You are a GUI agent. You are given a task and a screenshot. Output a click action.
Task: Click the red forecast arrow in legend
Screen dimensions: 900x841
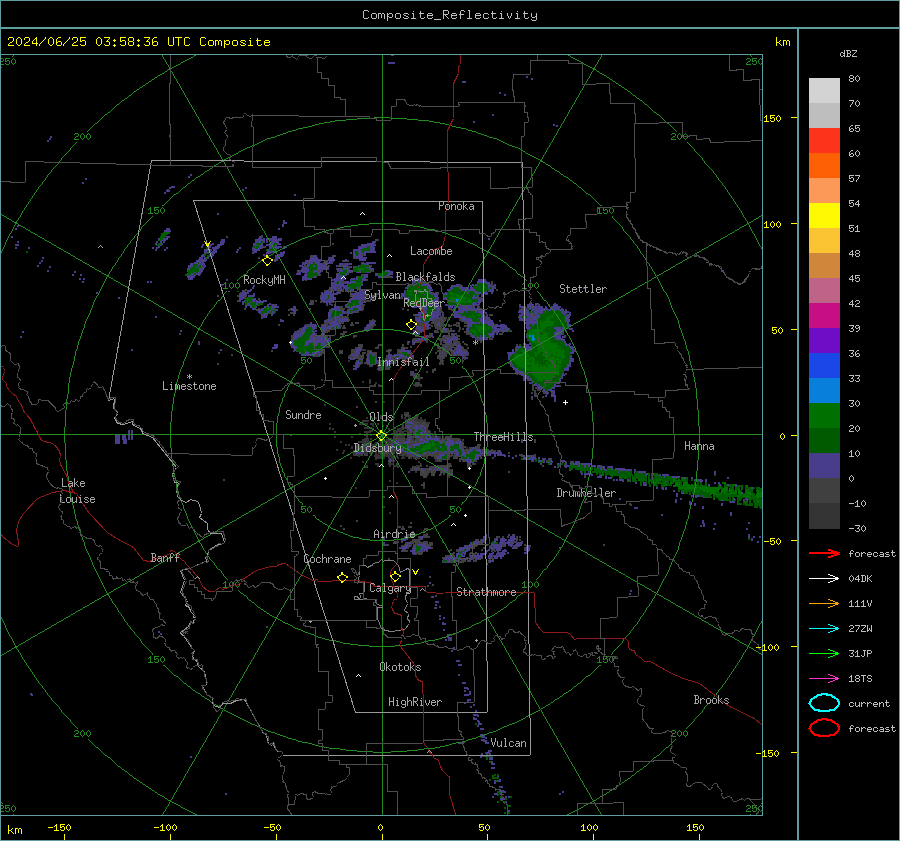coord(824,553)
